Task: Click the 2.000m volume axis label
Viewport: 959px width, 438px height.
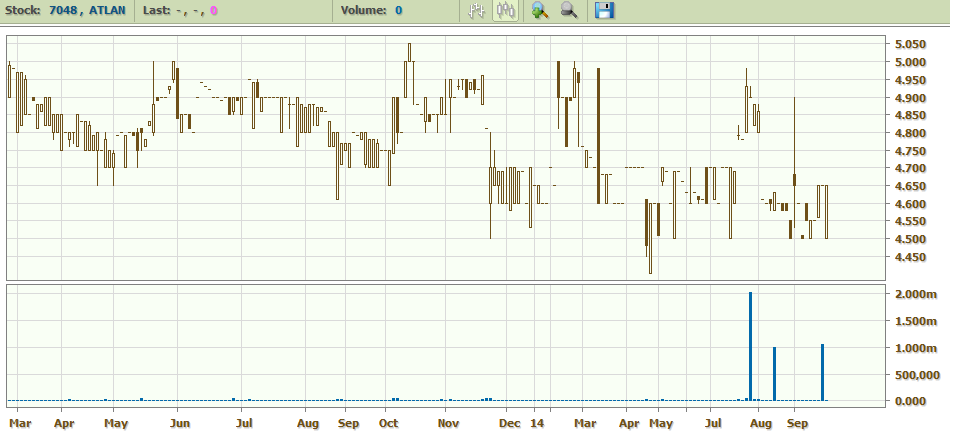Action: [915, 294]
